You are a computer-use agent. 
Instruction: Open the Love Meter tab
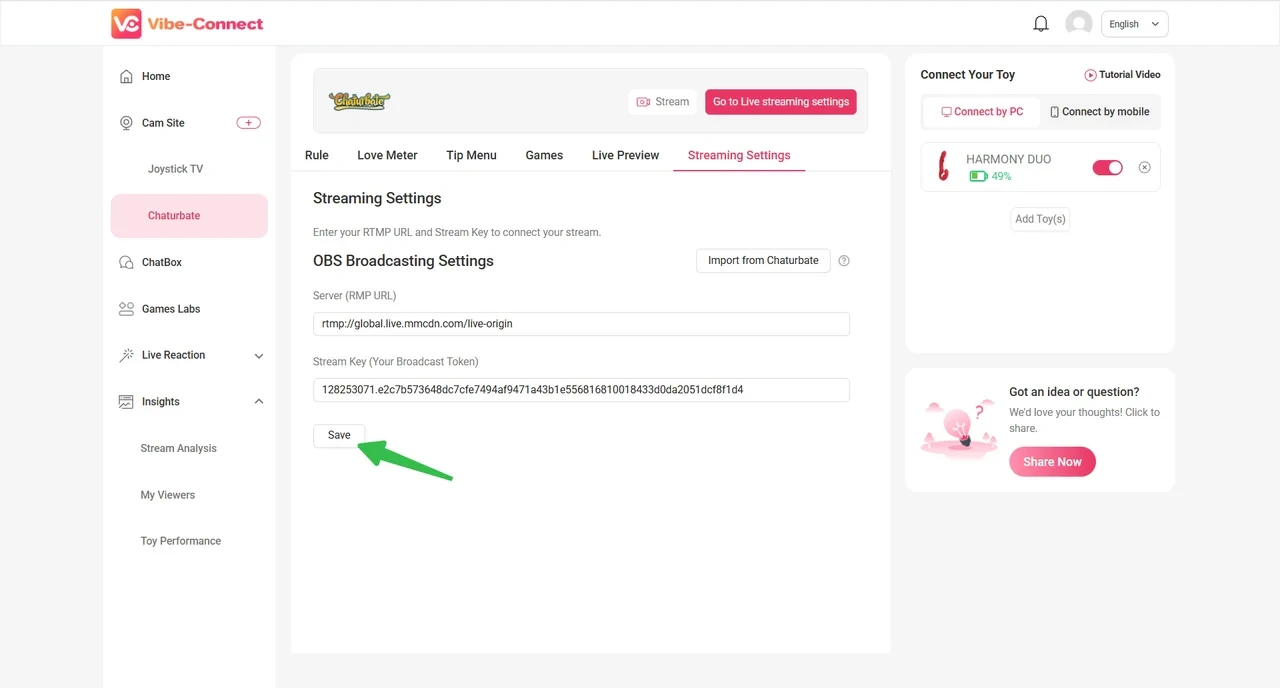tap(387, 155)
